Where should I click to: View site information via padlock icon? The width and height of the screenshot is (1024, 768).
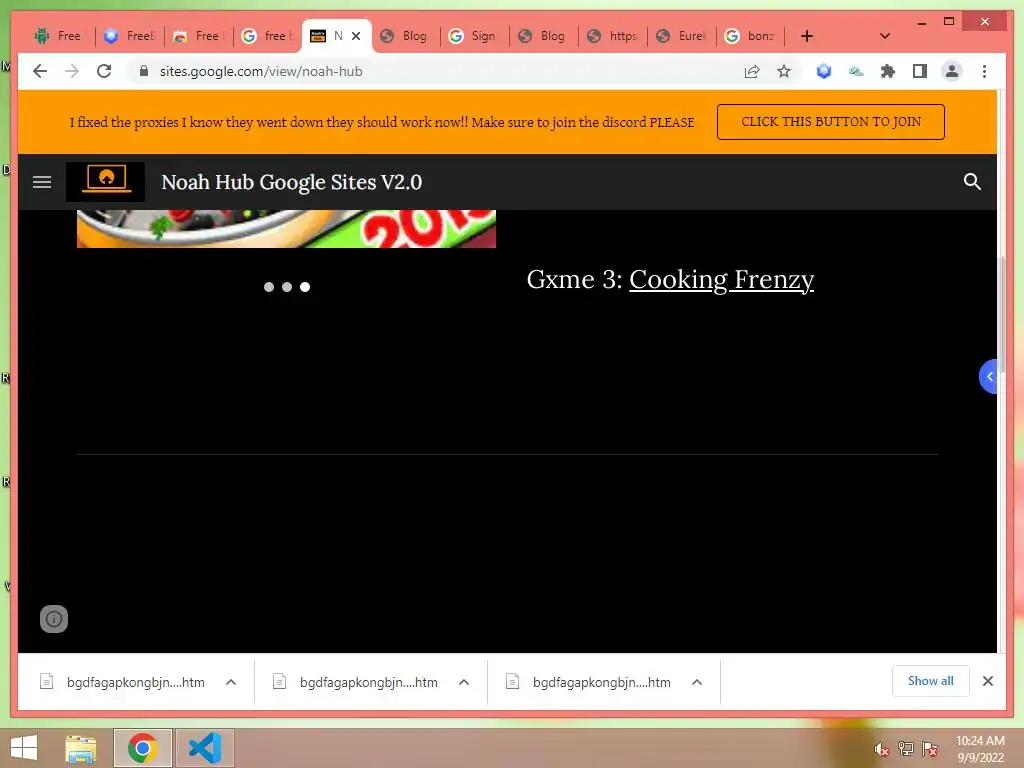tap(144, 71)
